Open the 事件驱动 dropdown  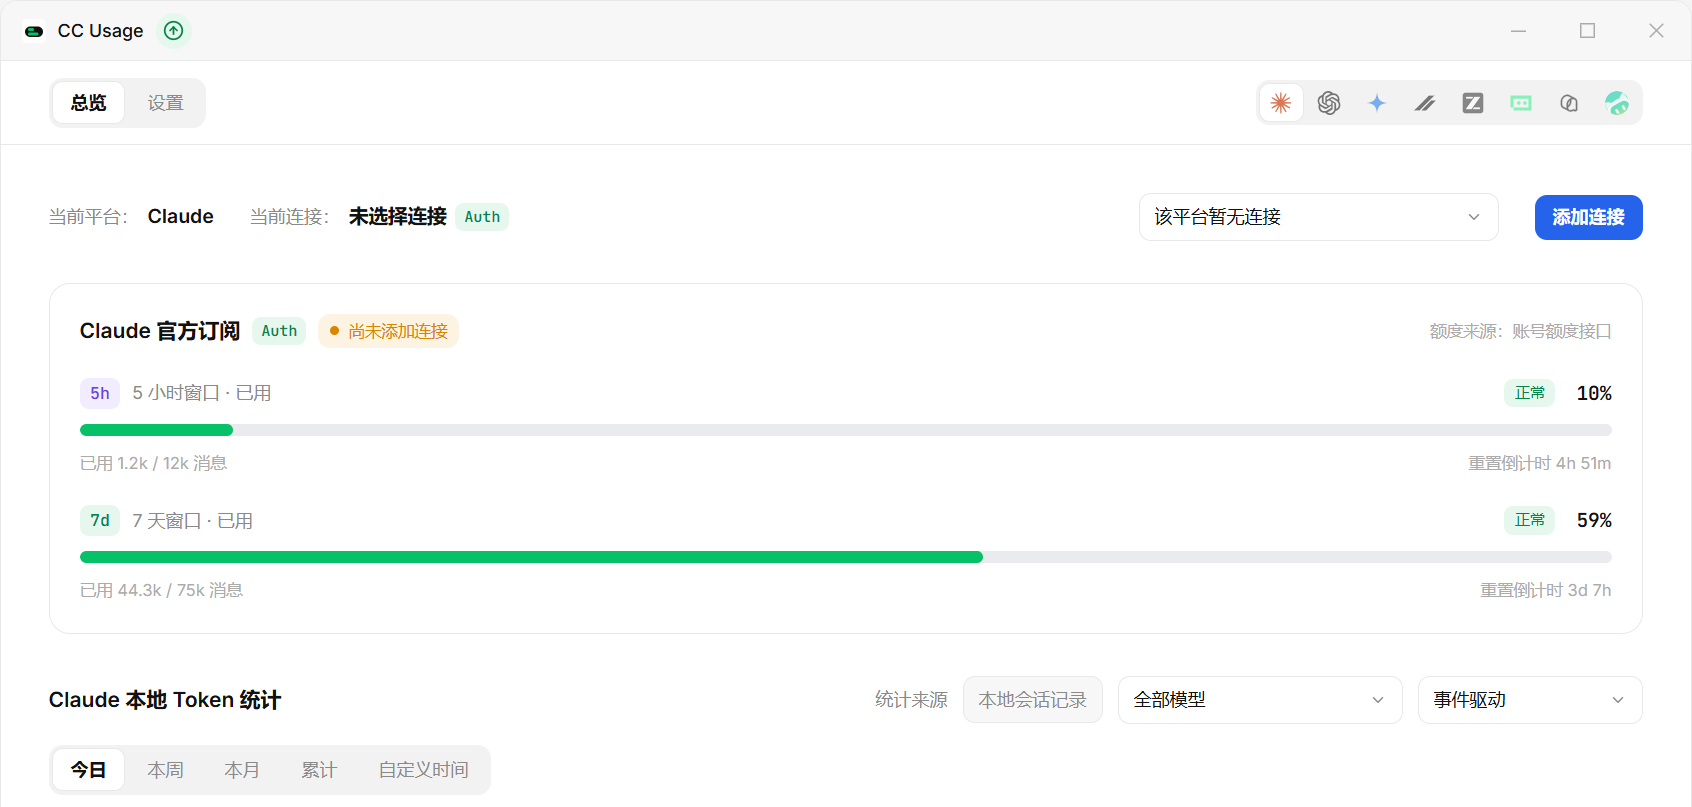coord(1530,700)
